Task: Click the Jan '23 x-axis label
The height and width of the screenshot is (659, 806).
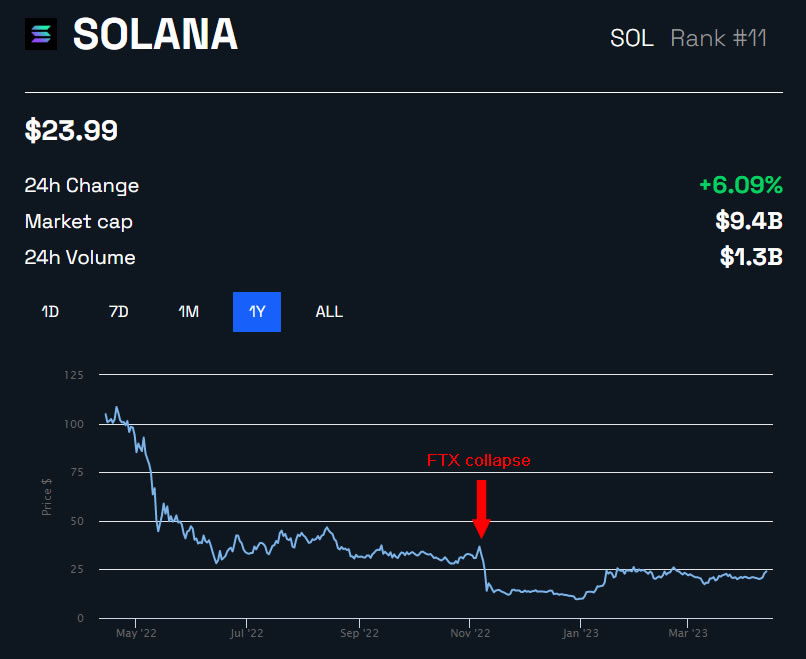Action: click(581, 633)
